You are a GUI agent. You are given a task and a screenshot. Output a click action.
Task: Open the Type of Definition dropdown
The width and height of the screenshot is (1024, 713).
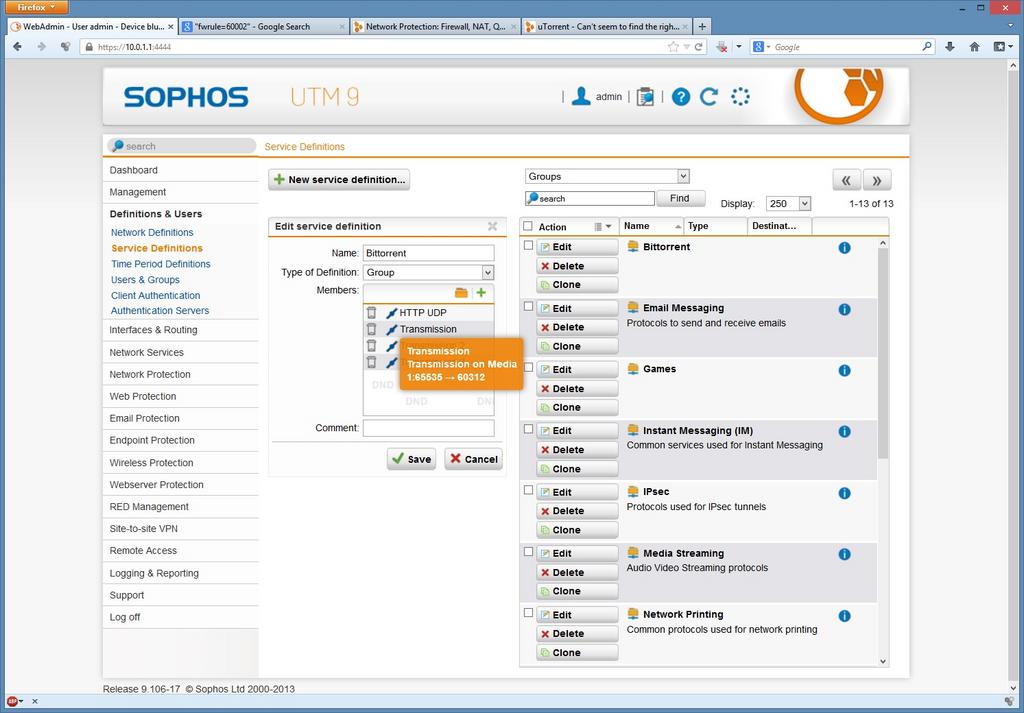[x=428, y=272]
